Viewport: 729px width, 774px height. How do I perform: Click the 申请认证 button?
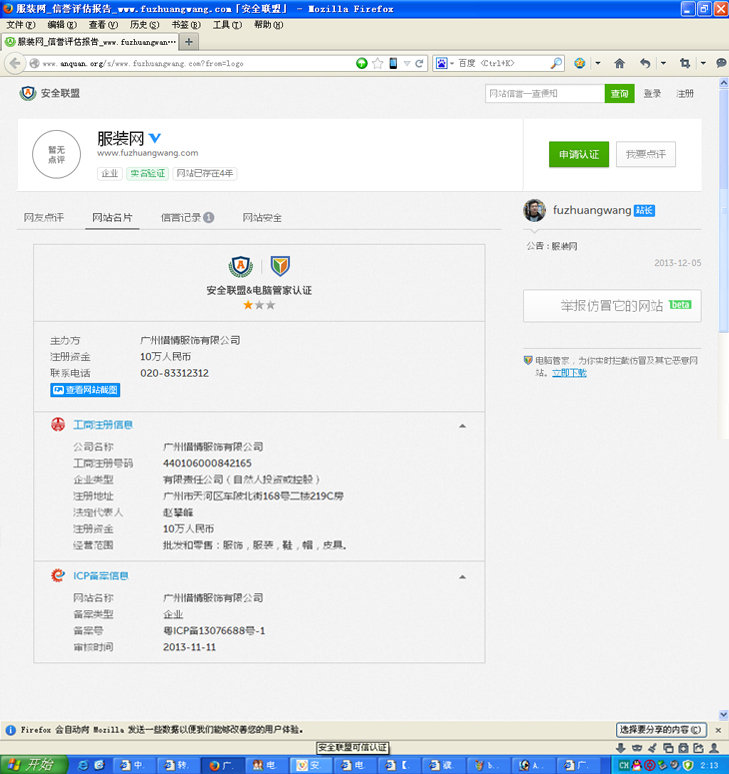(578, 155)
